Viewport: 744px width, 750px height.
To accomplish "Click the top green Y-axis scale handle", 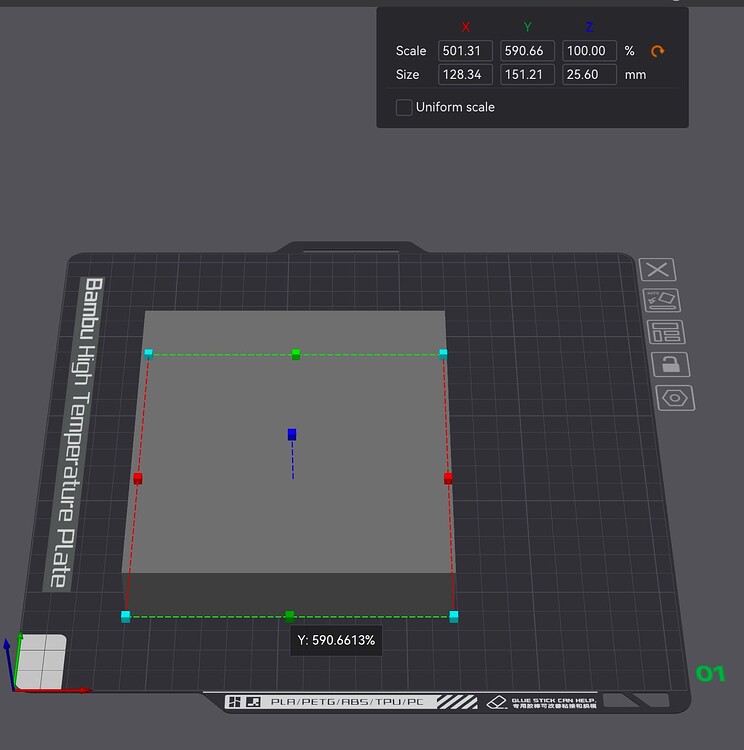I will (296, 354).
